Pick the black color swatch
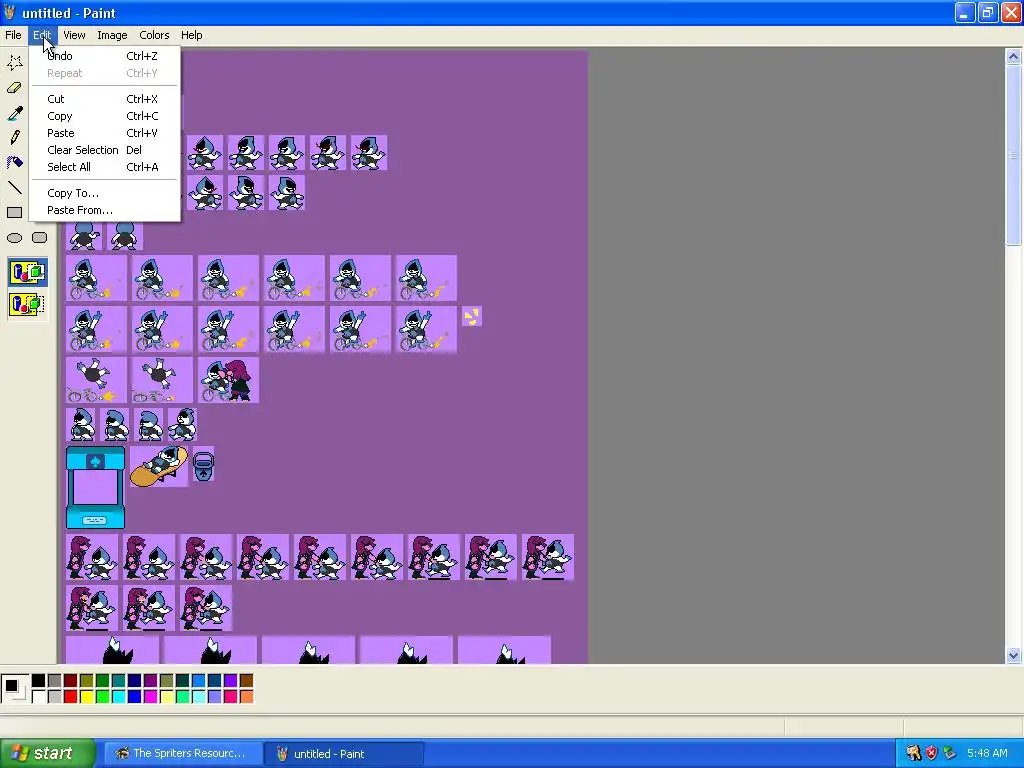The height and width of the screenshot is (768, 1024). (x=39, y=681)
